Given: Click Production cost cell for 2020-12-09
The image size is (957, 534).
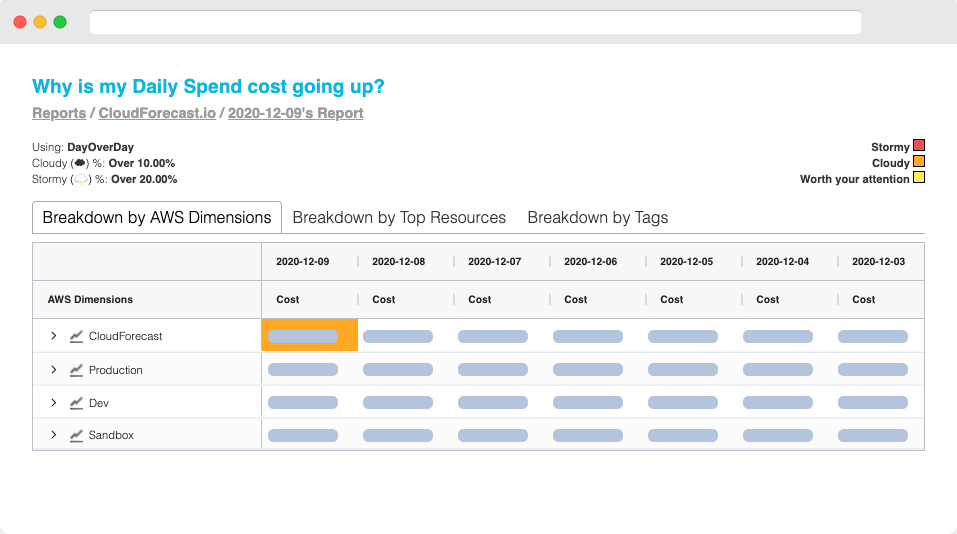Looking at the screenshot, I should [303, 369].
